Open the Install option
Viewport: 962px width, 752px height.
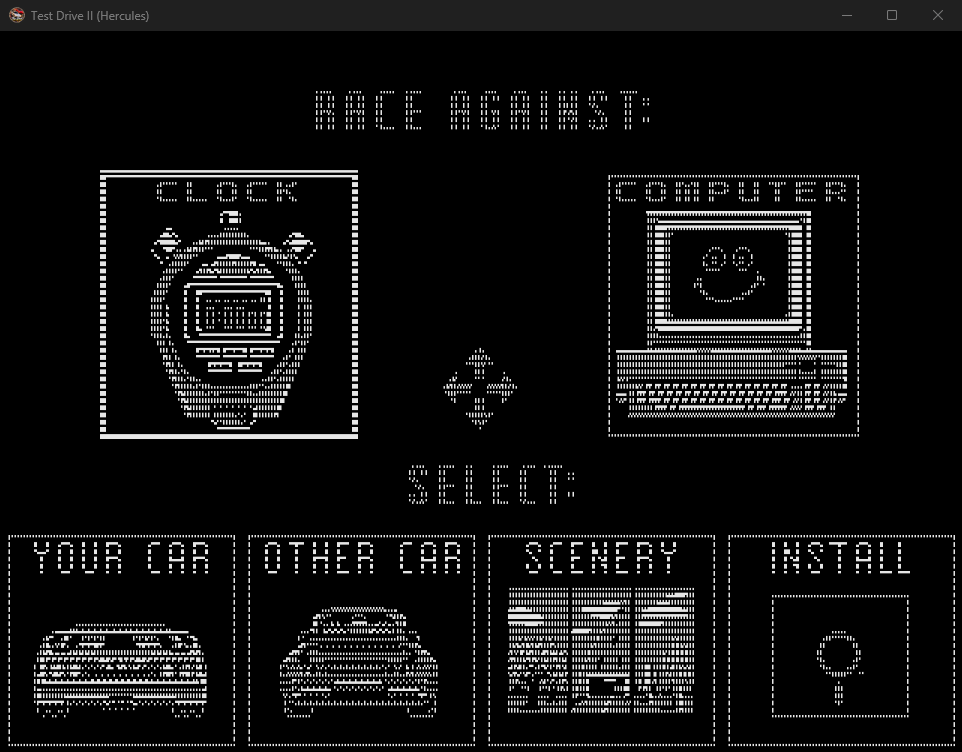pos(841,640)
